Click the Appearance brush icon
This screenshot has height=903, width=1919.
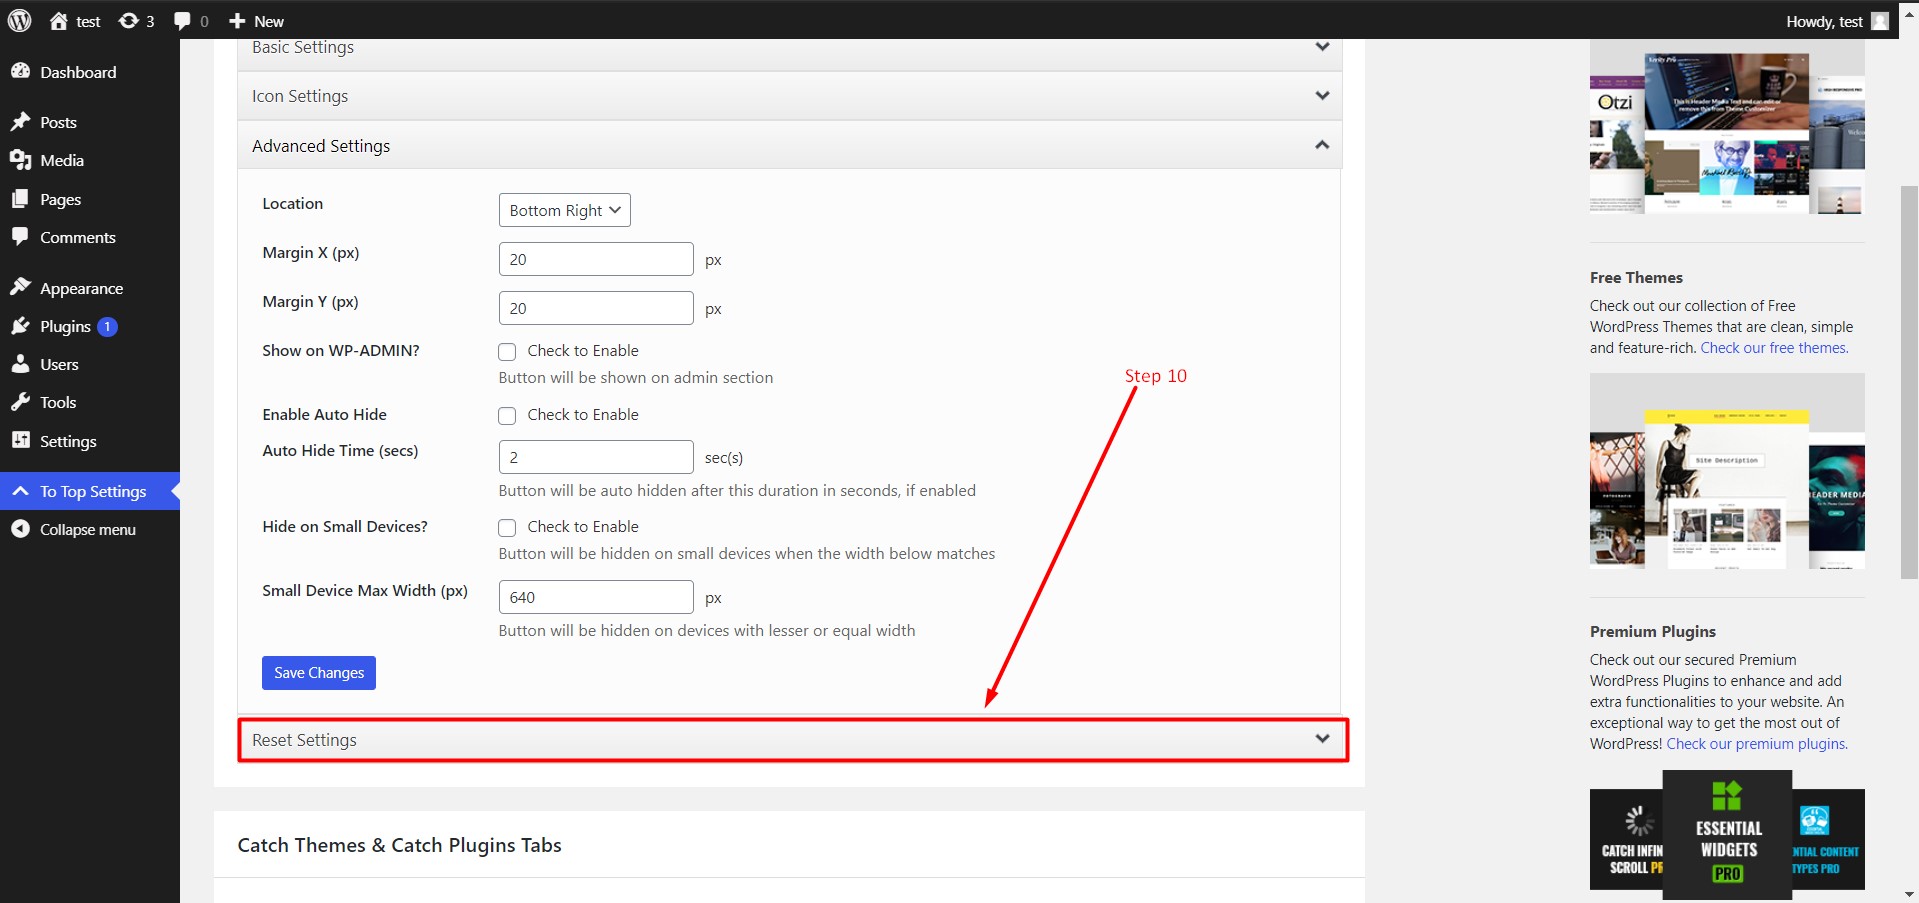[x=20, y=287]
